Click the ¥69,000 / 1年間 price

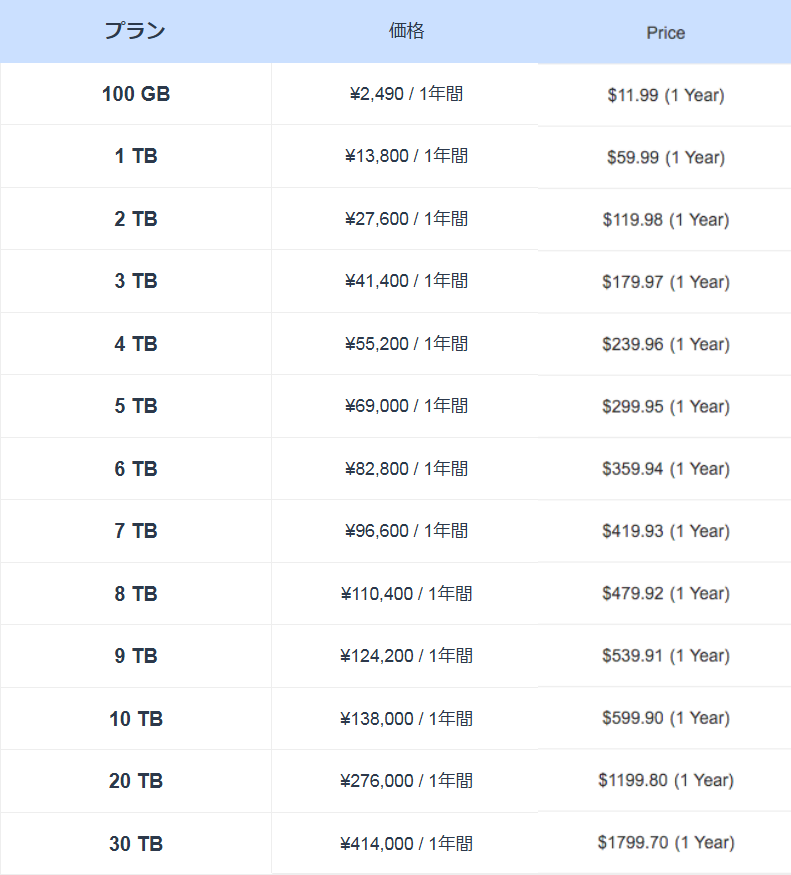click(406, 406)
